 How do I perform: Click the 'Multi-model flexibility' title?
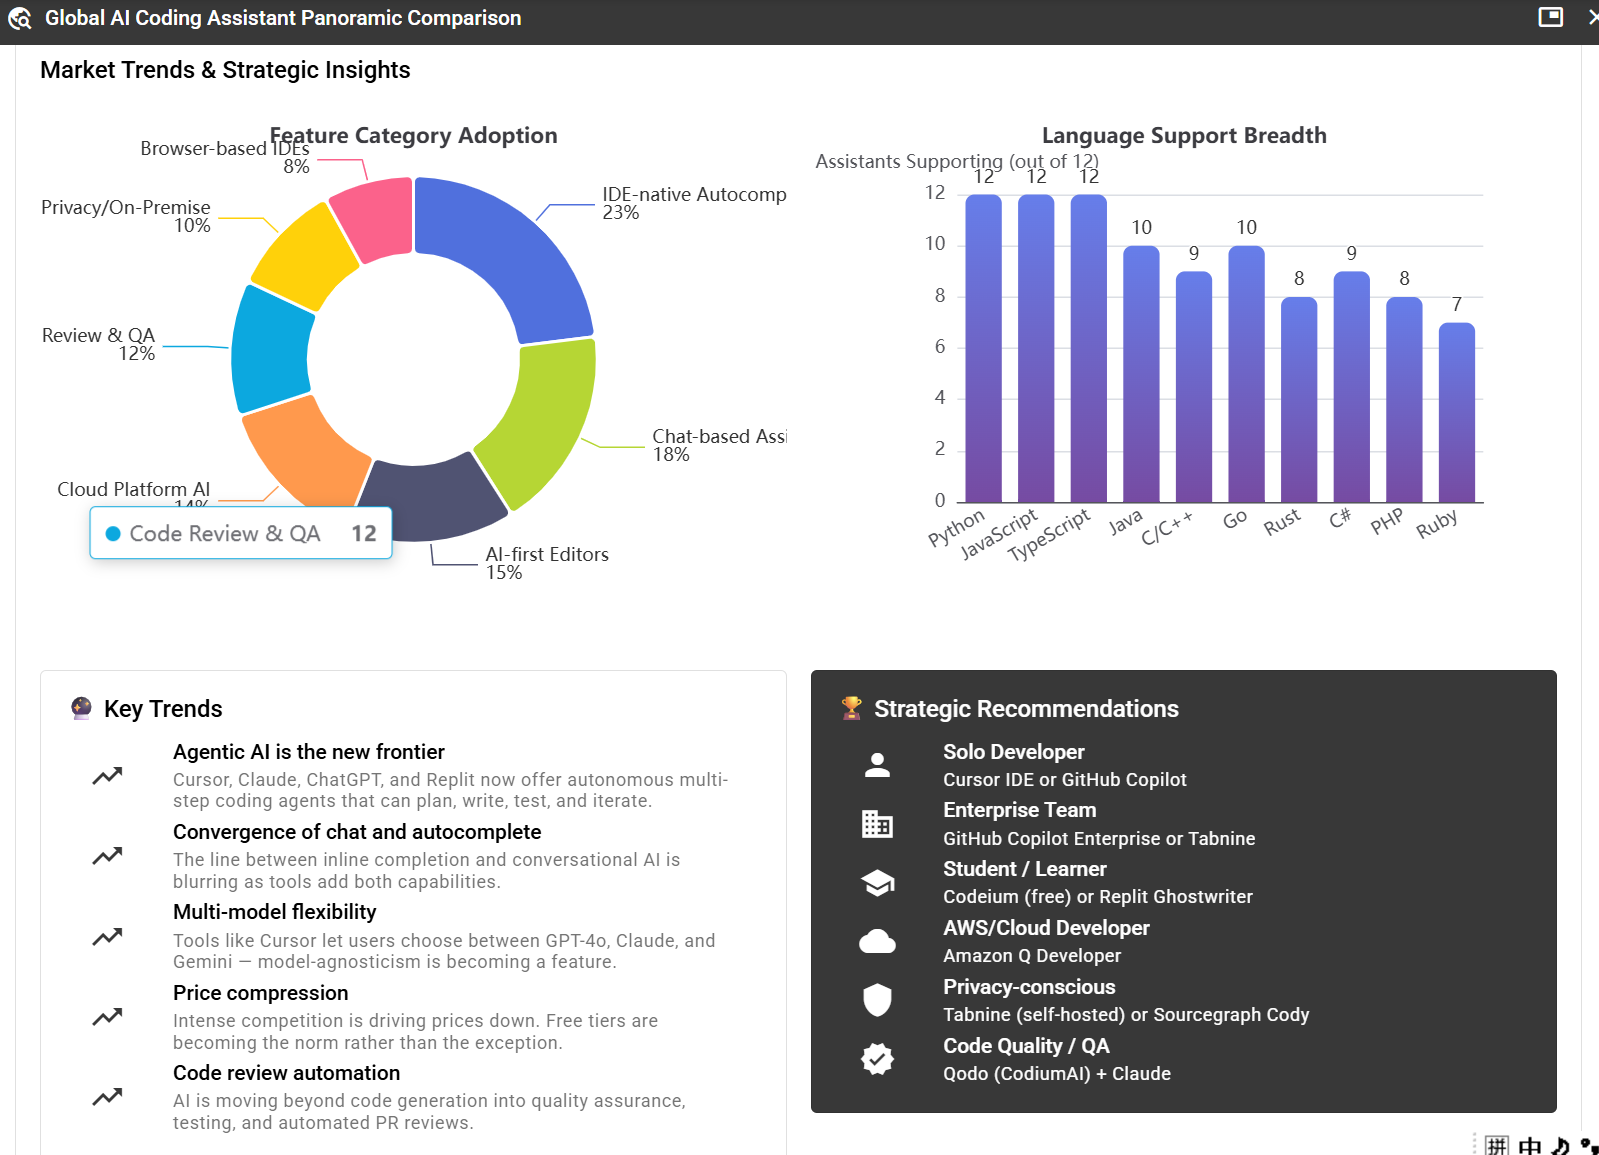click(x=275, y=912)
